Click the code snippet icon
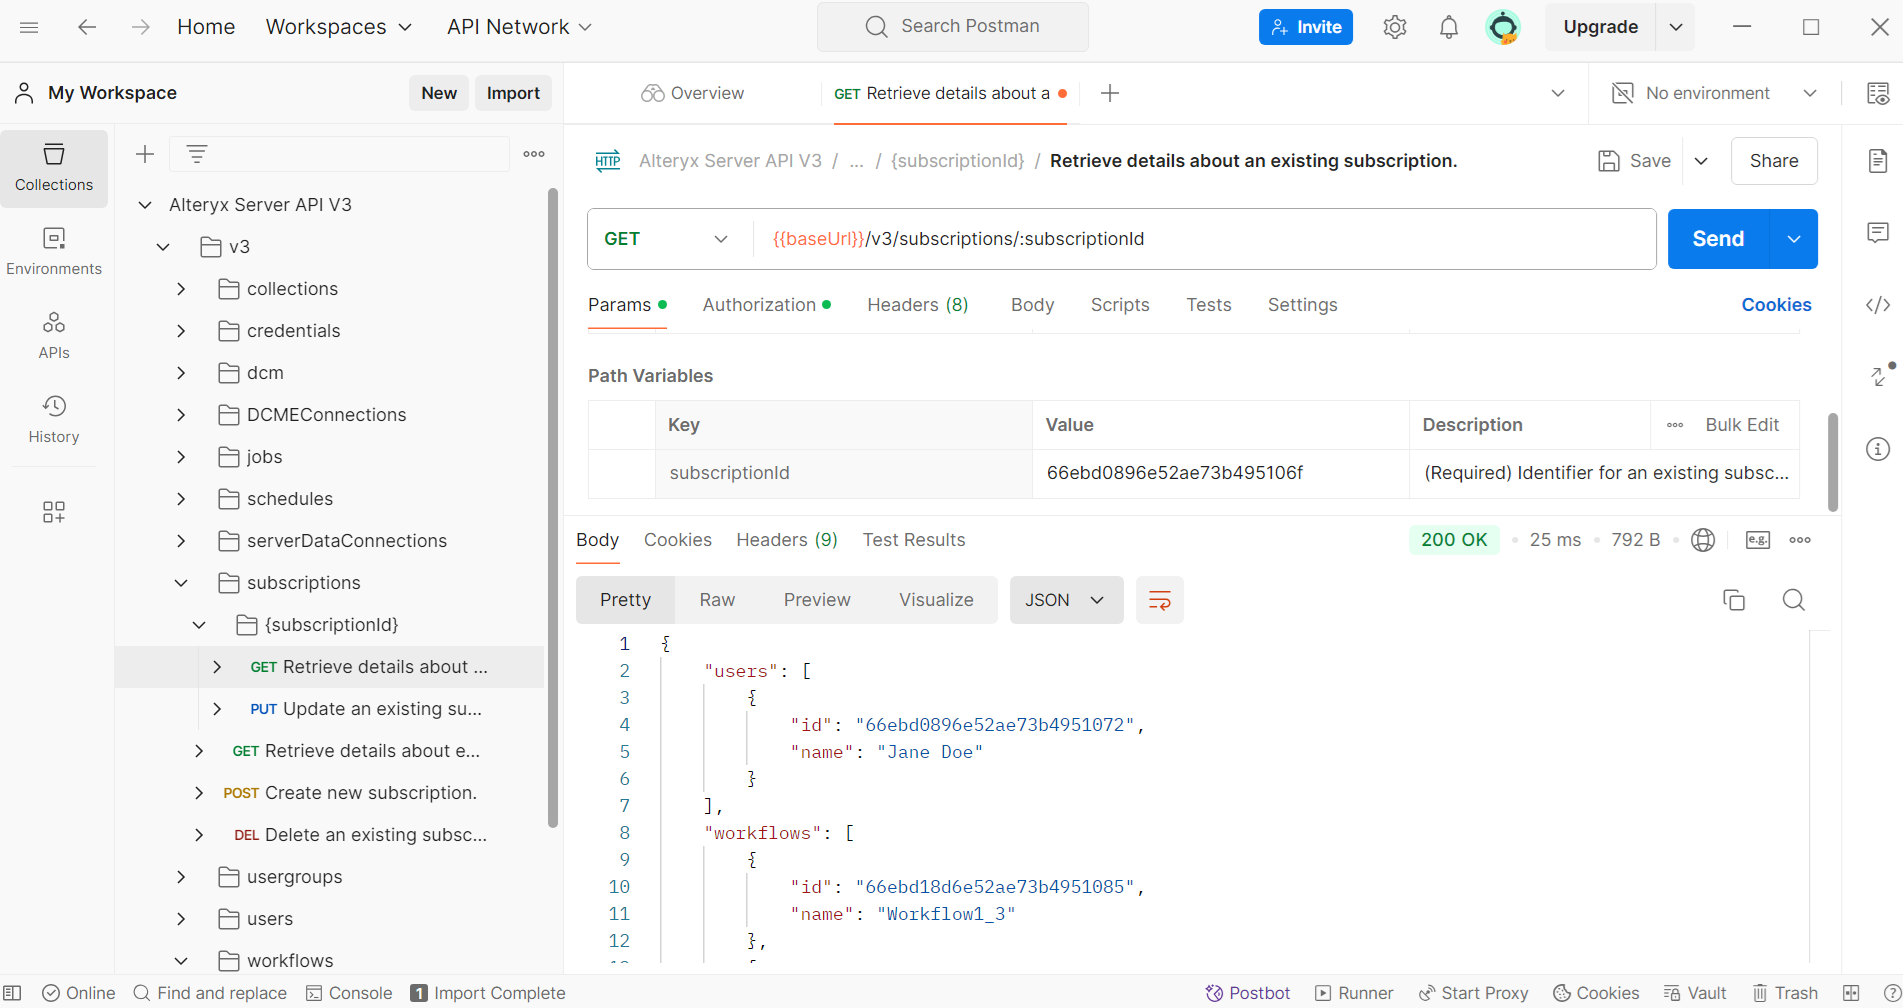The height and width of the screenshot is (1008, 1903). click(1877, 305)
